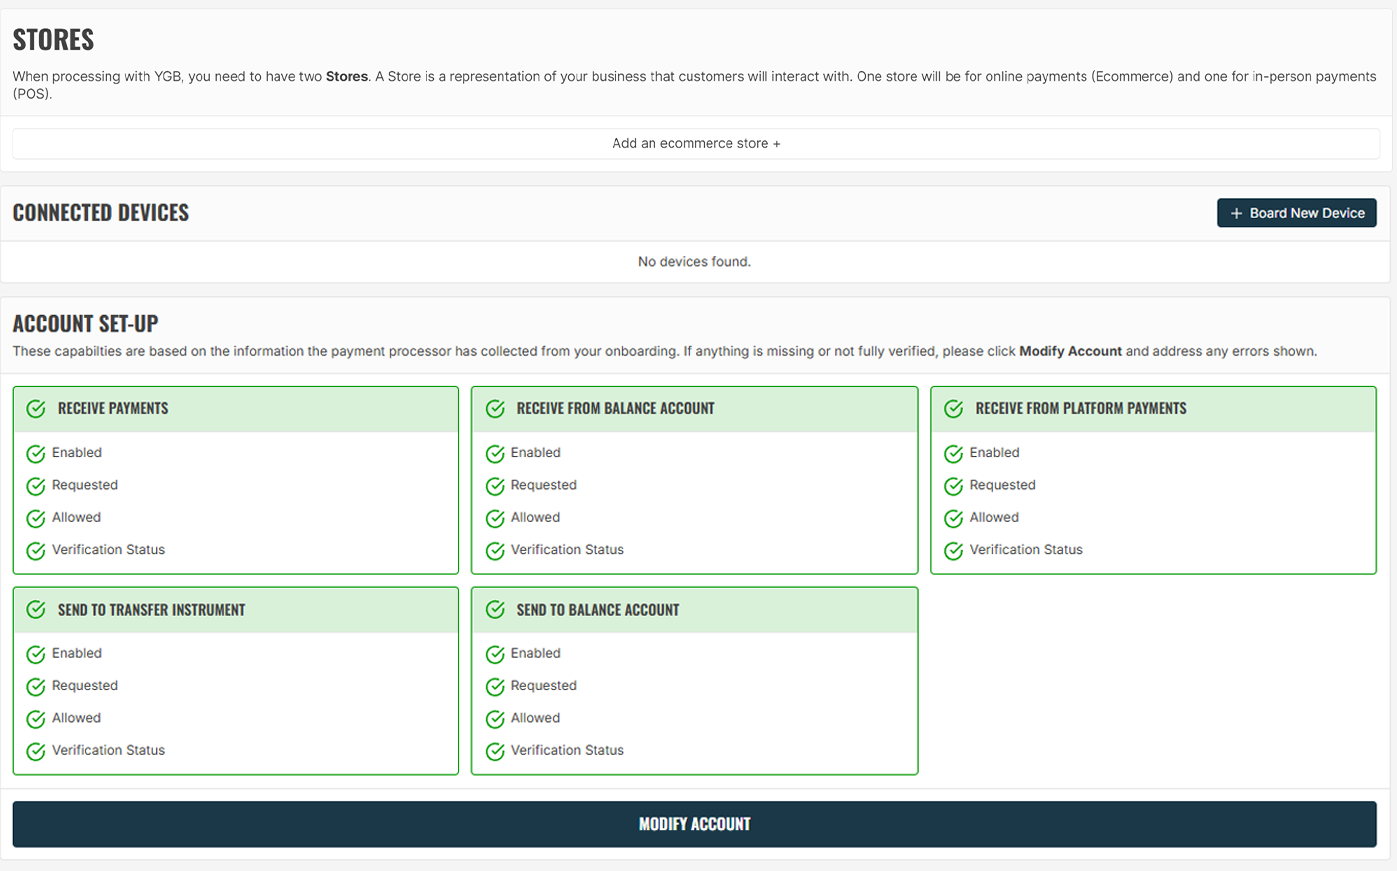Click Enabled check icon under Receive Payments

[x=36, y=454]
